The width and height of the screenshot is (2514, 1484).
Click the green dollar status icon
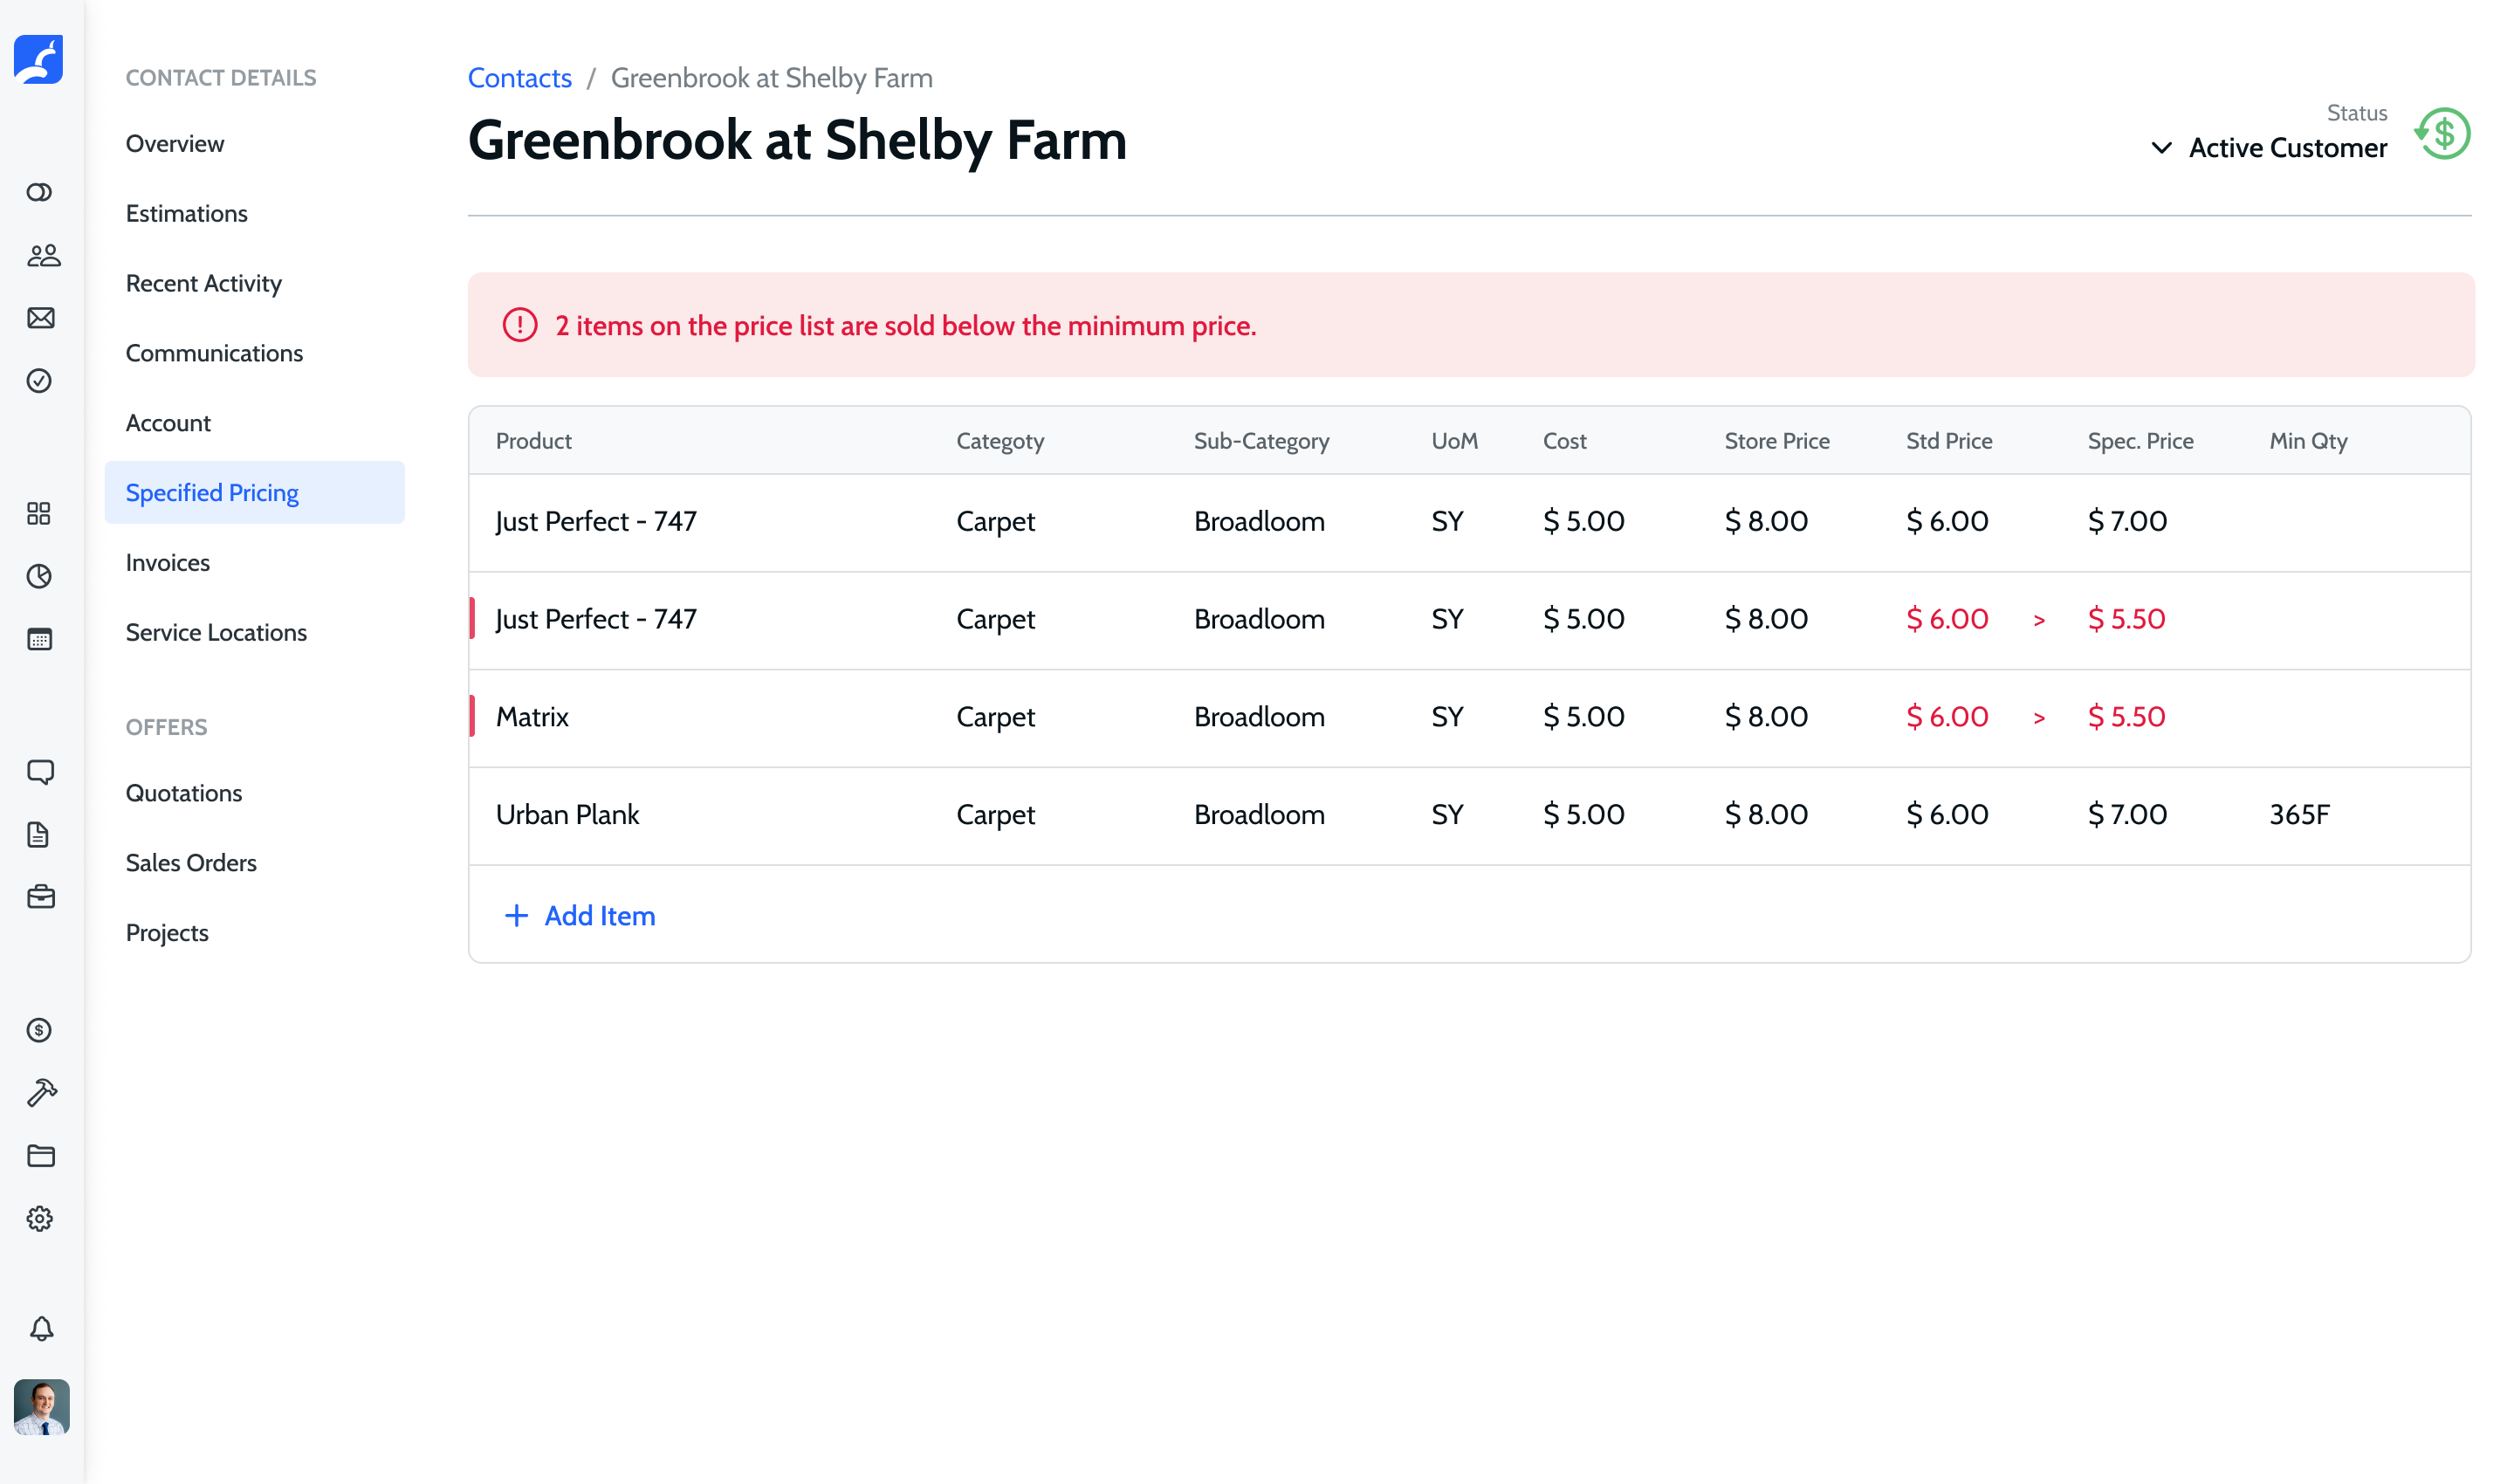click(x=2443, y=134)
